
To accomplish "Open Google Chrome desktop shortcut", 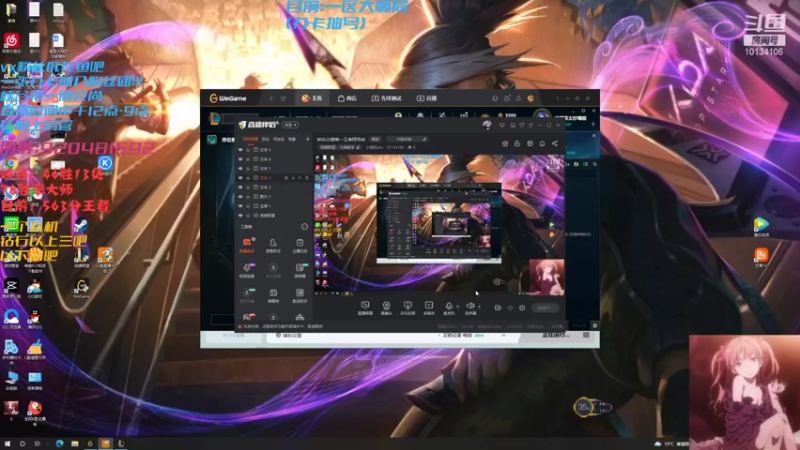I will pyautogui.click(x=11, y=163).
